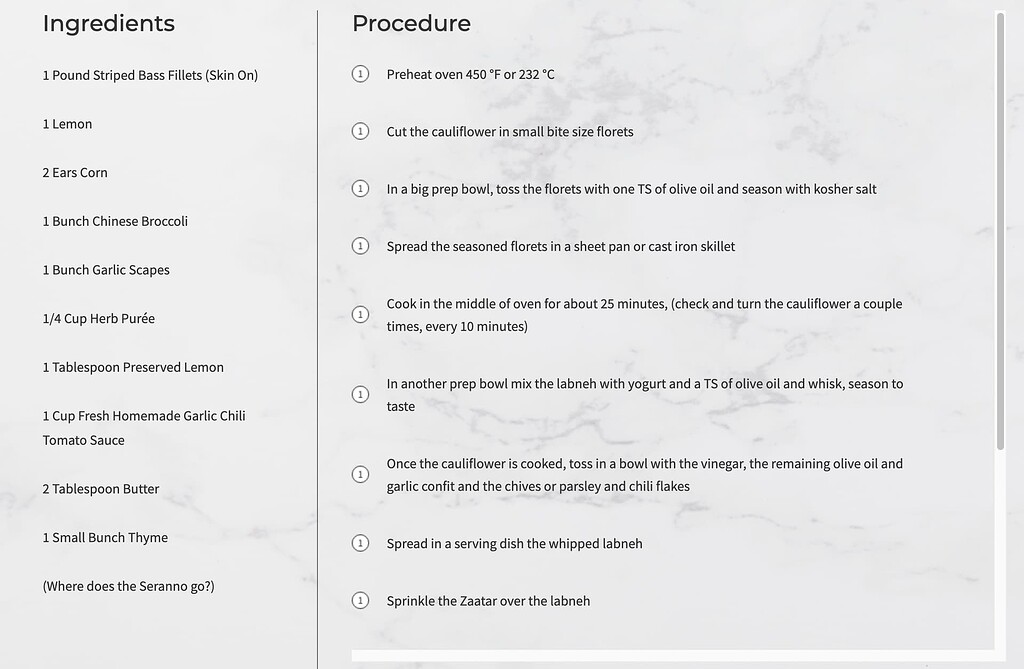This screenshot has height=669, width=1024.
Task: Click step circle next to Spread seasoned florets
Action: point(361,246)
